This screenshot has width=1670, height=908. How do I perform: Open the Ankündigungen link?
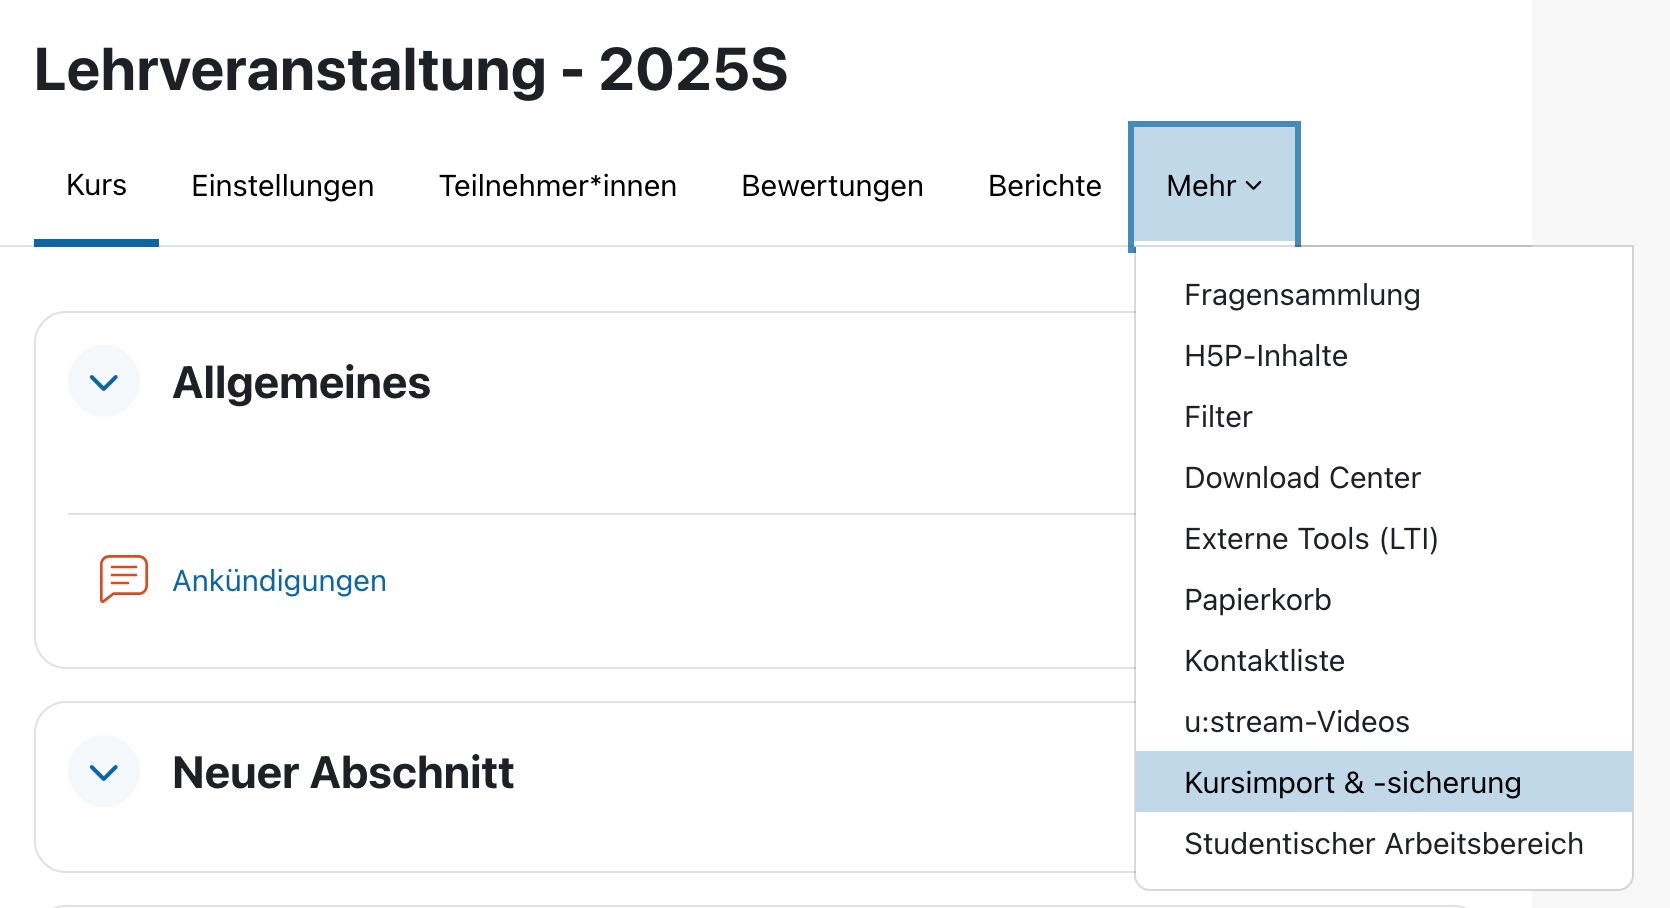point(279,581)
